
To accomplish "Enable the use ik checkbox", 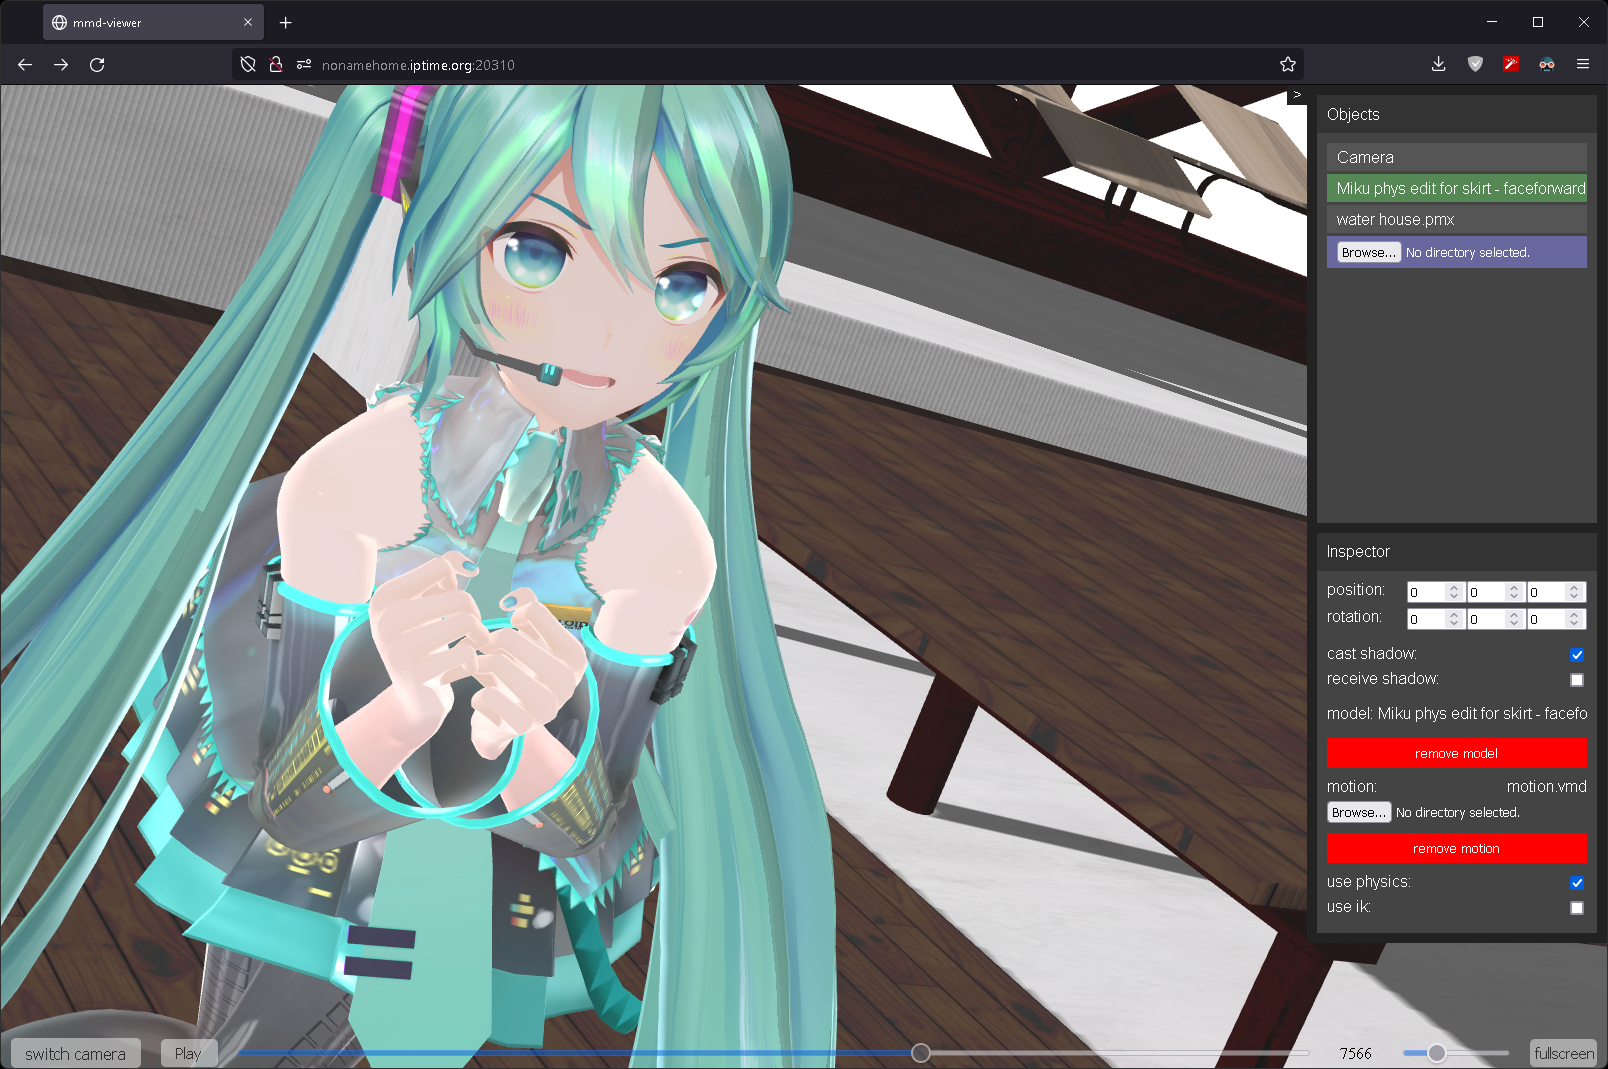I will (x=1577, y=908).
